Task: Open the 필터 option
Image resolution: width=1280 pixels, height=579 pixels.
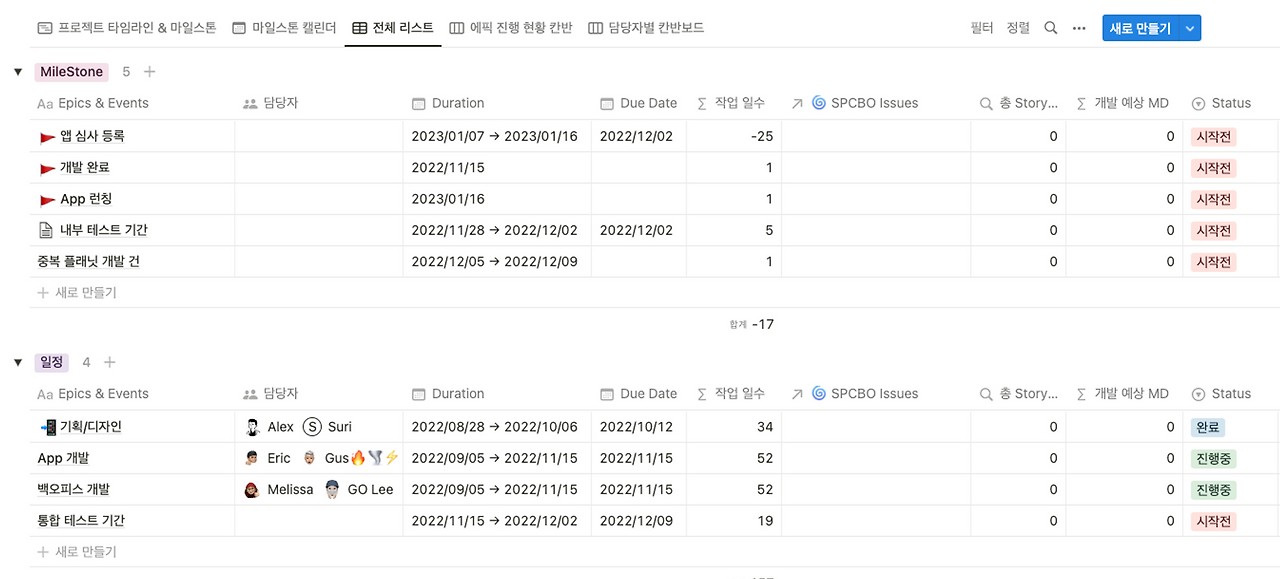Action: [x=983, y=28]
